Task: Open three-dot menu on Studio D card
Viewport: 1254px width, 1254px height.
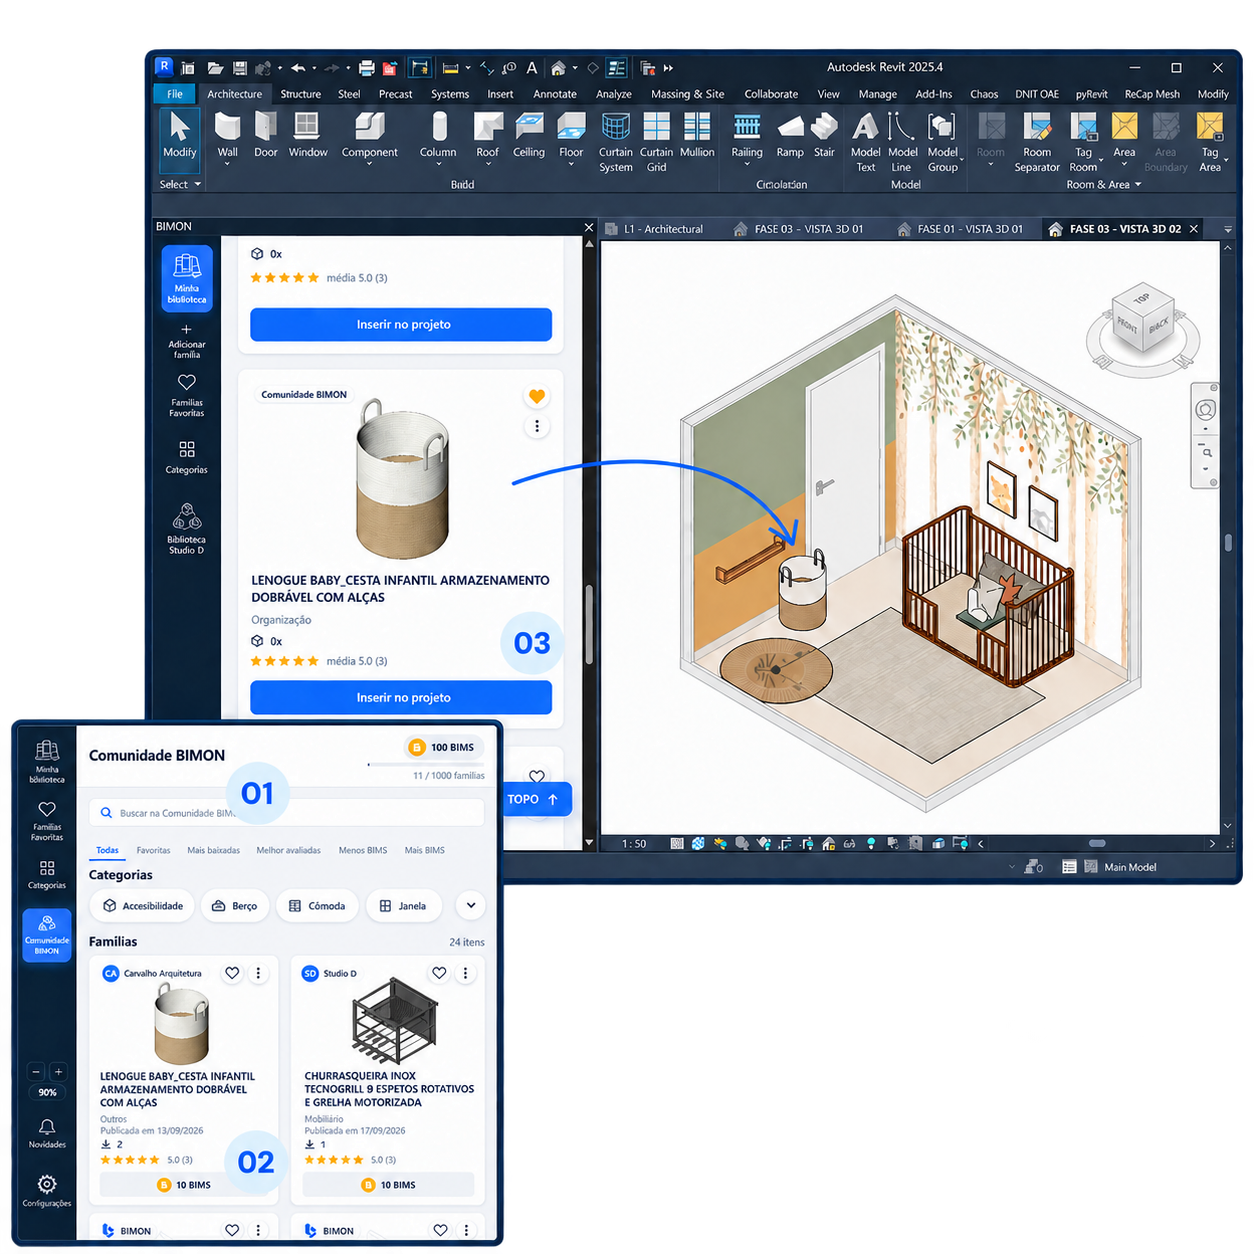Action: (x=465, y=973)
